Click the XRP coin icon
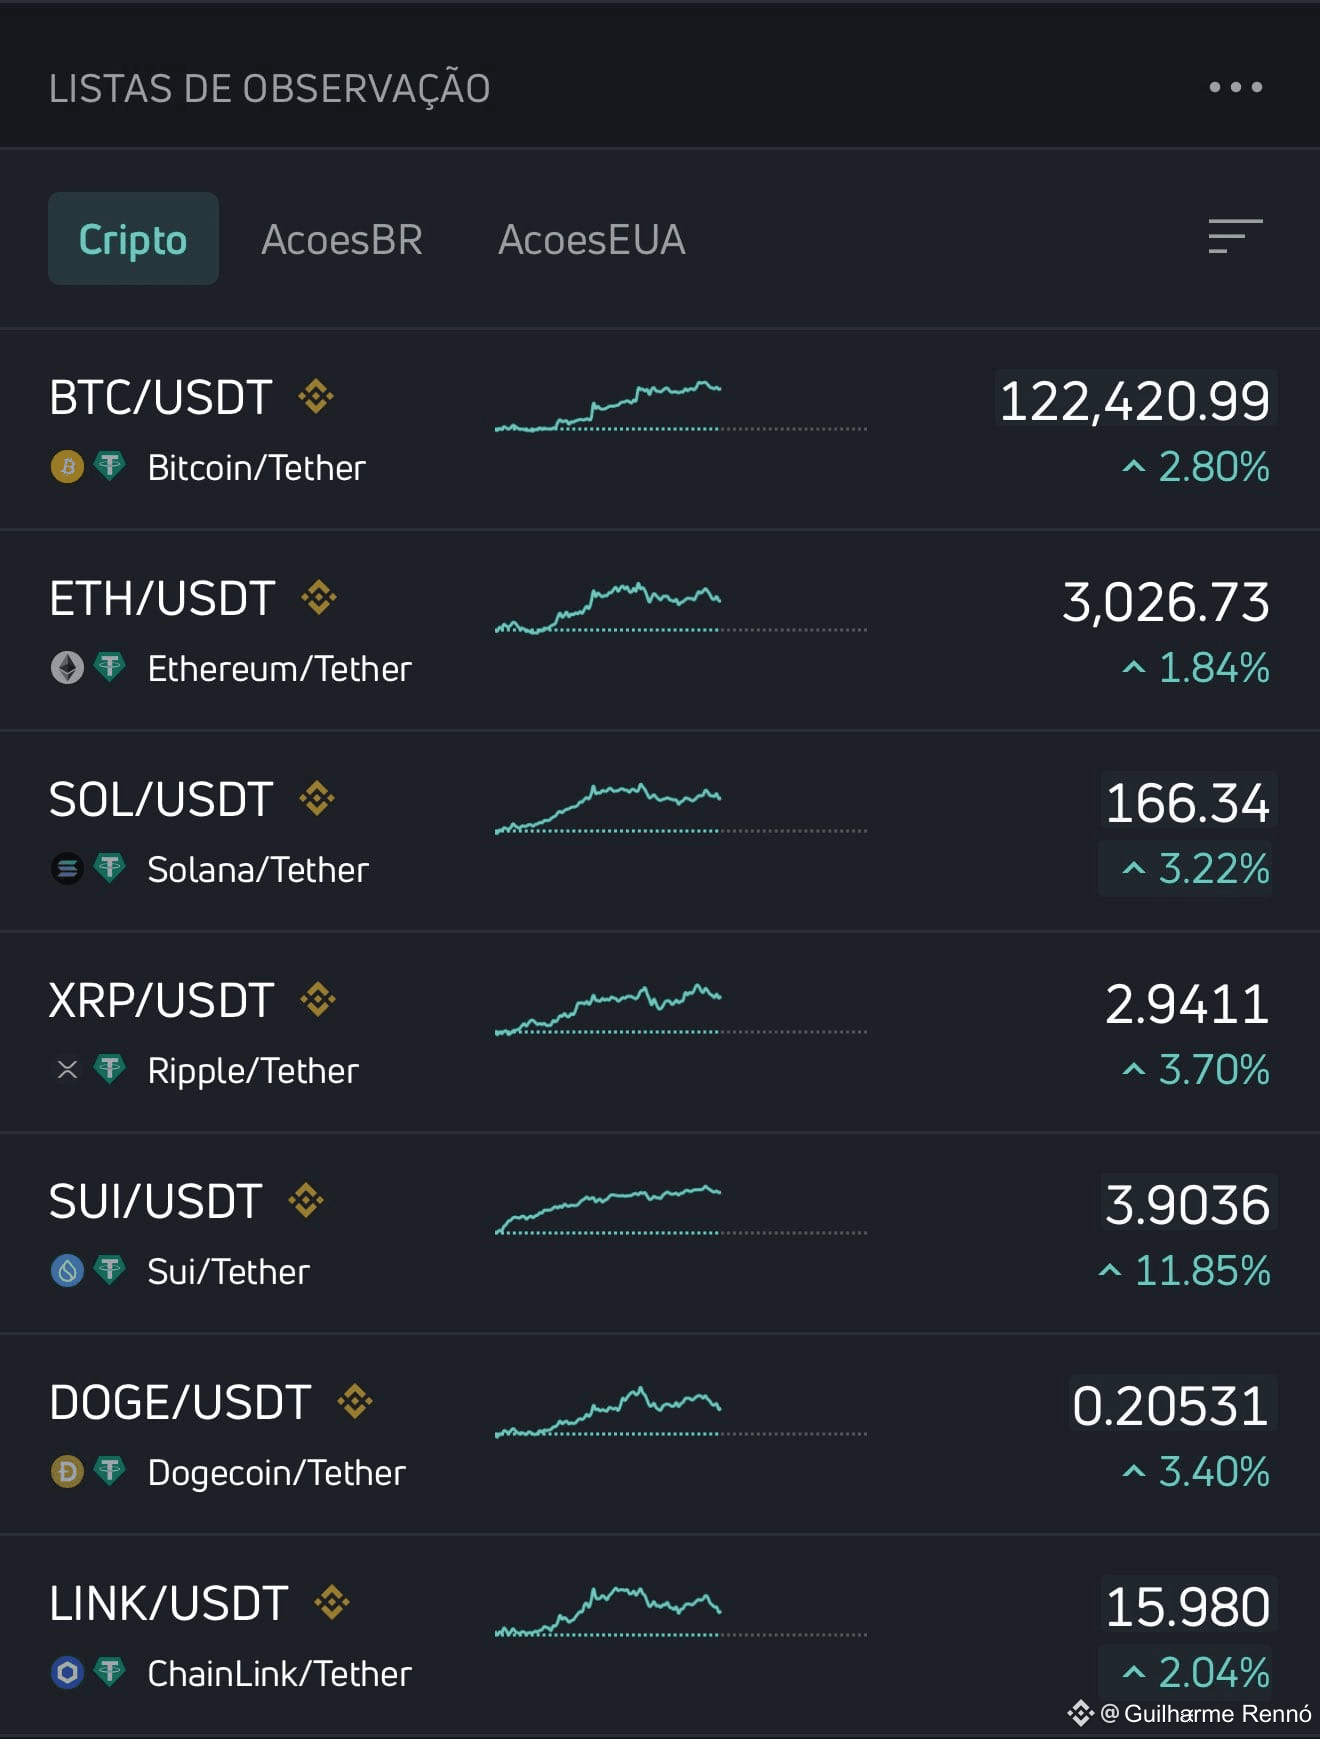This screenshot has width=1320, height=1739. pyautogui.click(x=67, y=1070)
